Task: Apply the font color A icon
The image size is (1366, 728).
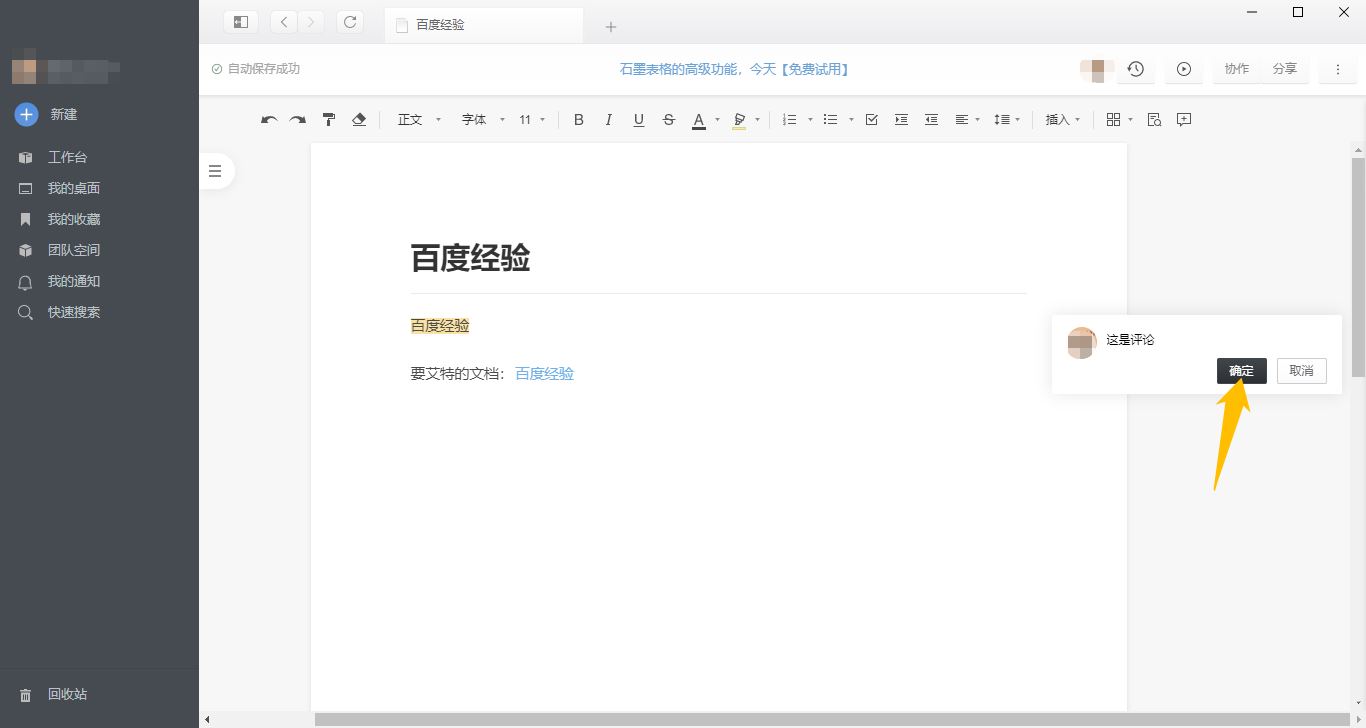Action: (699, 121)
